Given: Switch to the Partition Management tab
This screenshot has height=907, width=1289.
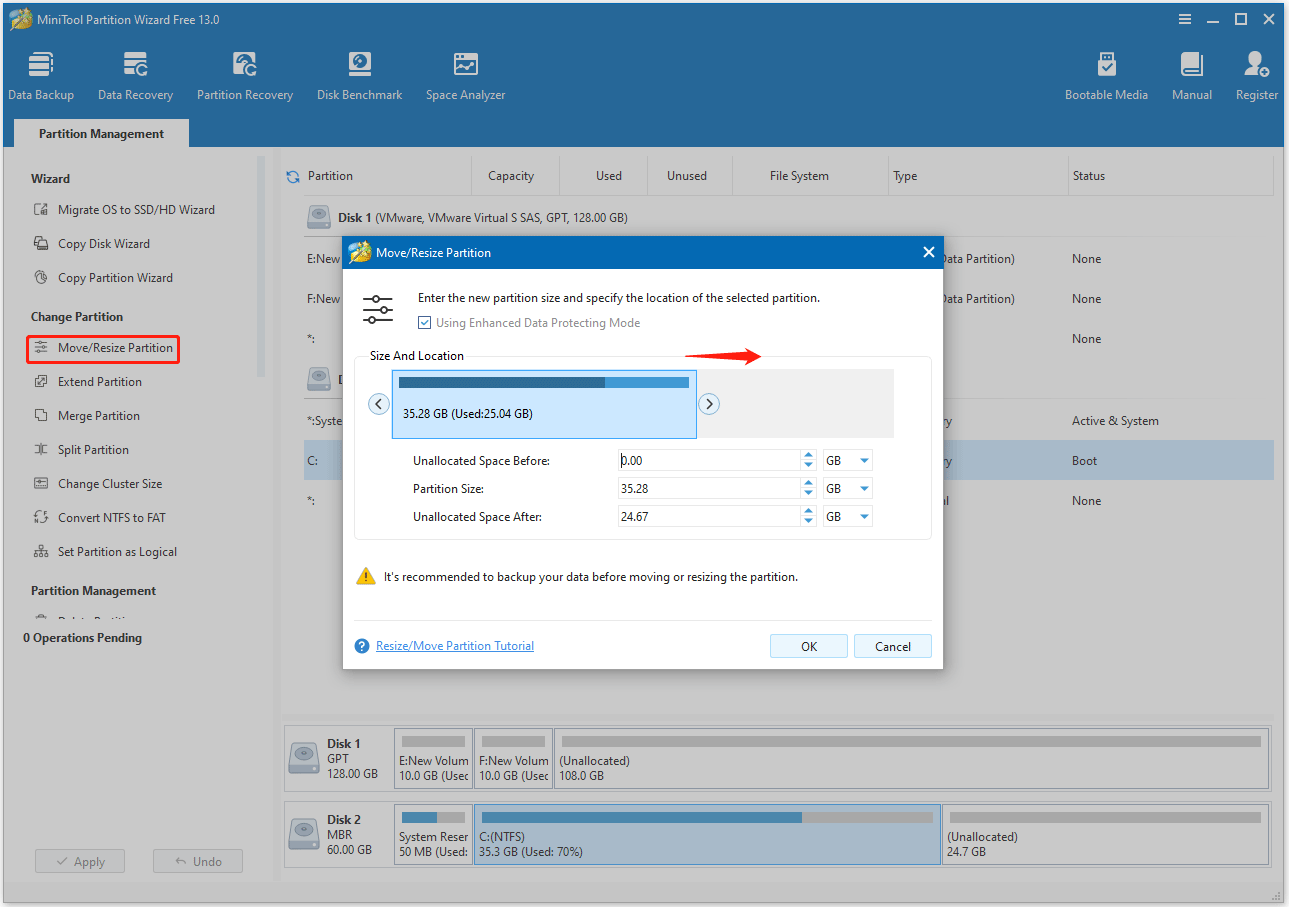Looking at the screenshot, I should click(100, 132).
